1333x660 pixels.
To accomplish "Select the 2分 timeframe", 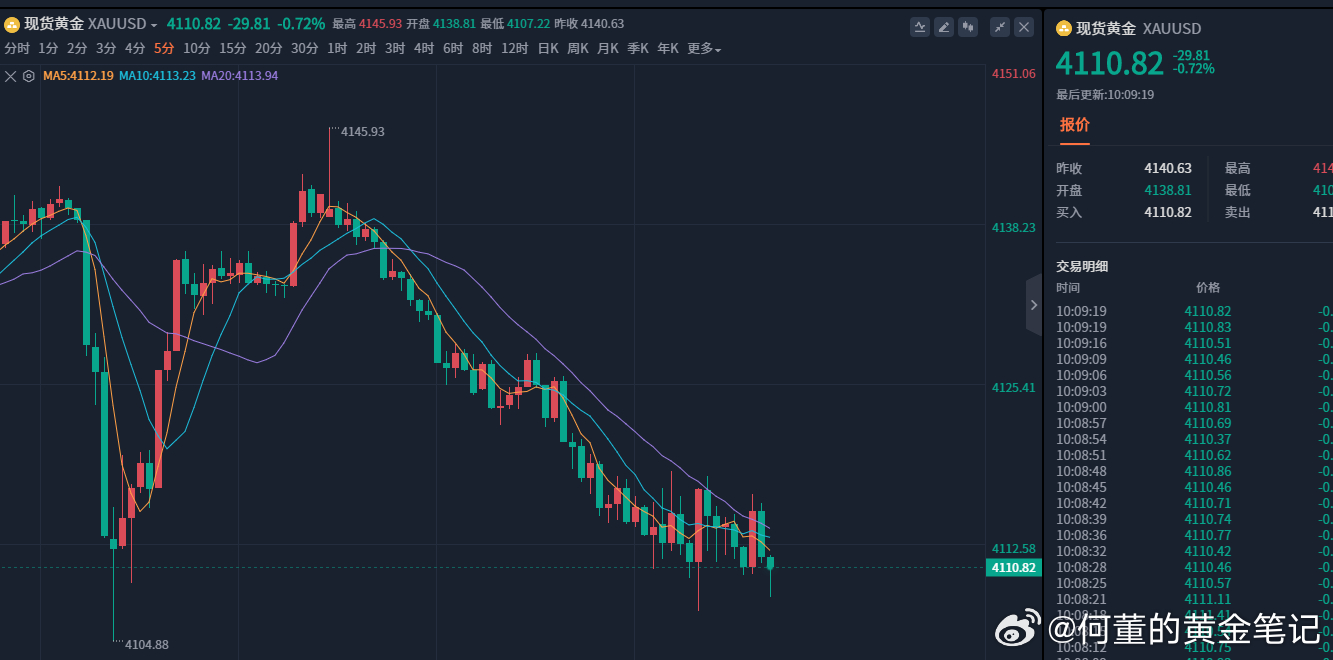I will pos(77,48).
